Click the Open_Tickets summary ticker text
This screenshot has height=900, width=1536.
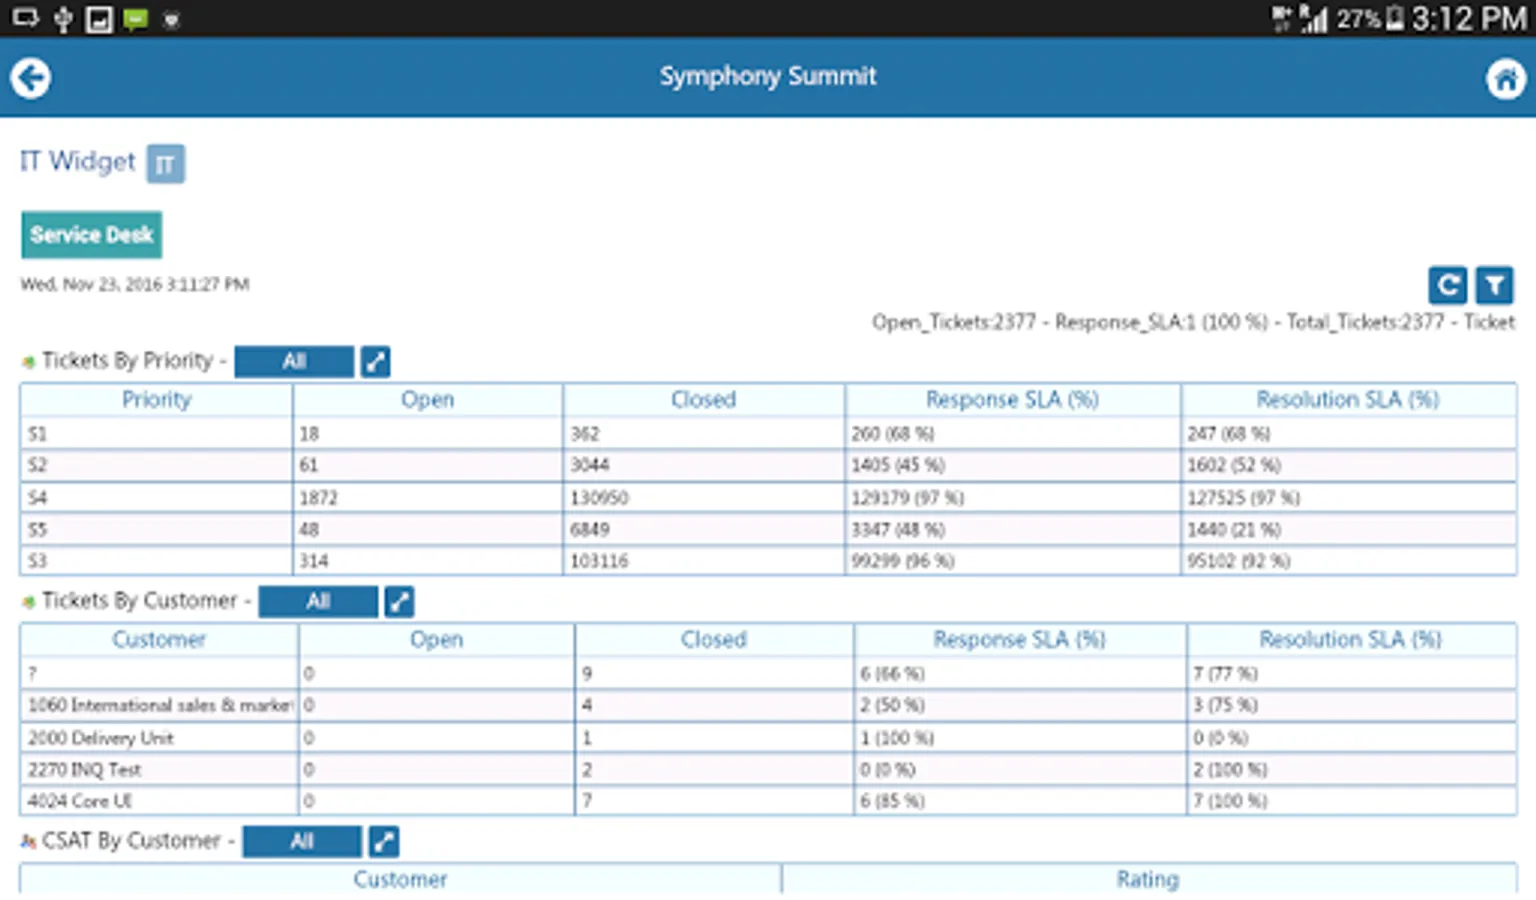[1193, 322]
